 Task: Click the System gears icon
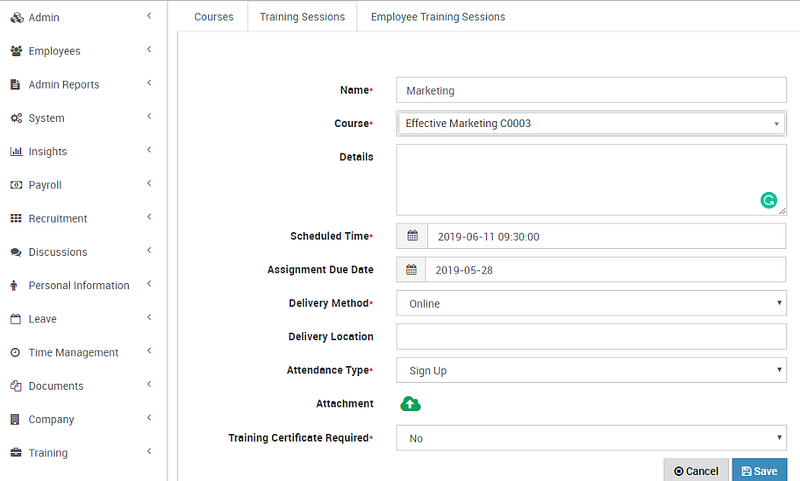coord(16,118)
